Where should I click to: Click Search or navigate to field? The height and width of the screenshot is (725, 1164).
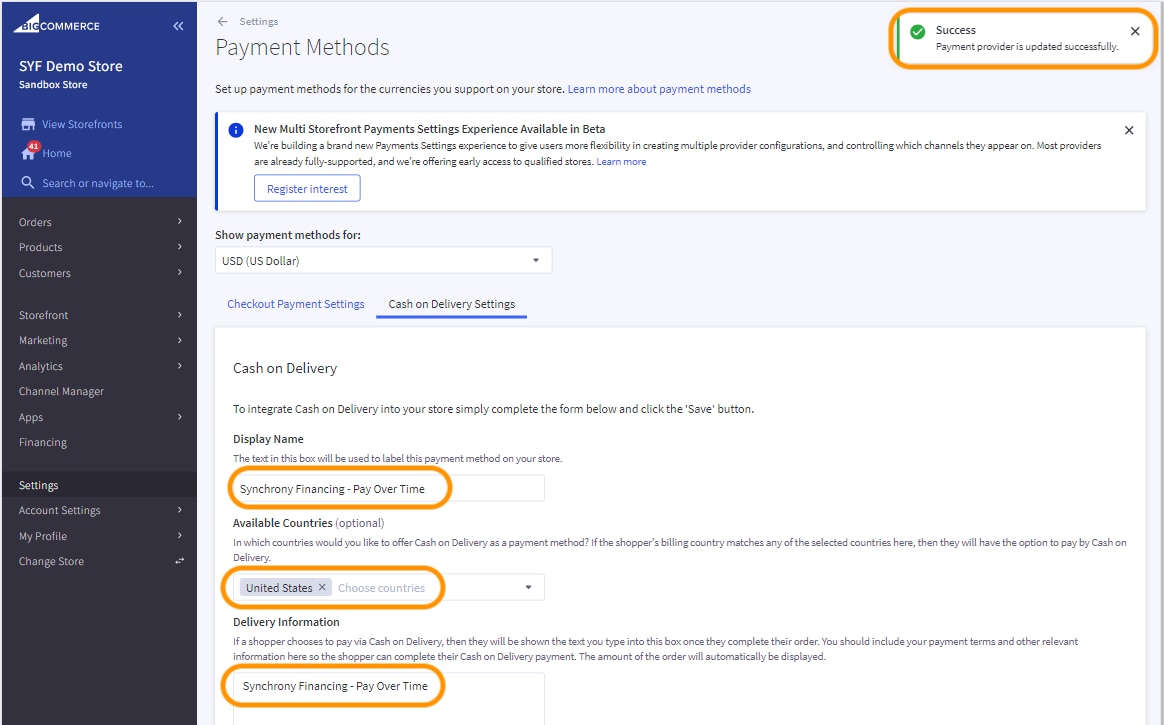point(98,183)
